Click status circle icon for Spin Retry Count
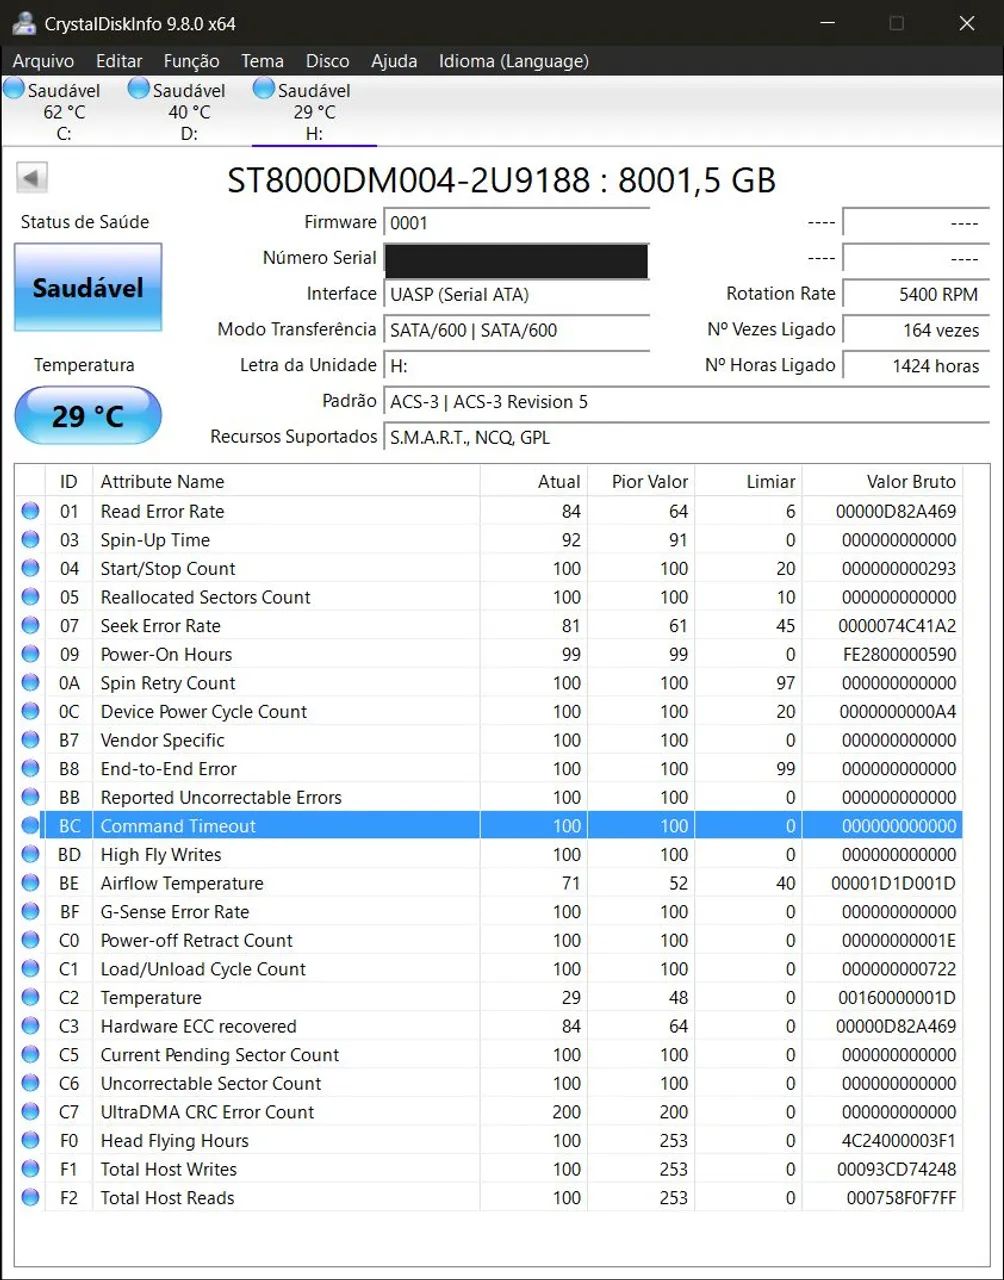 [x=30, y=683]
